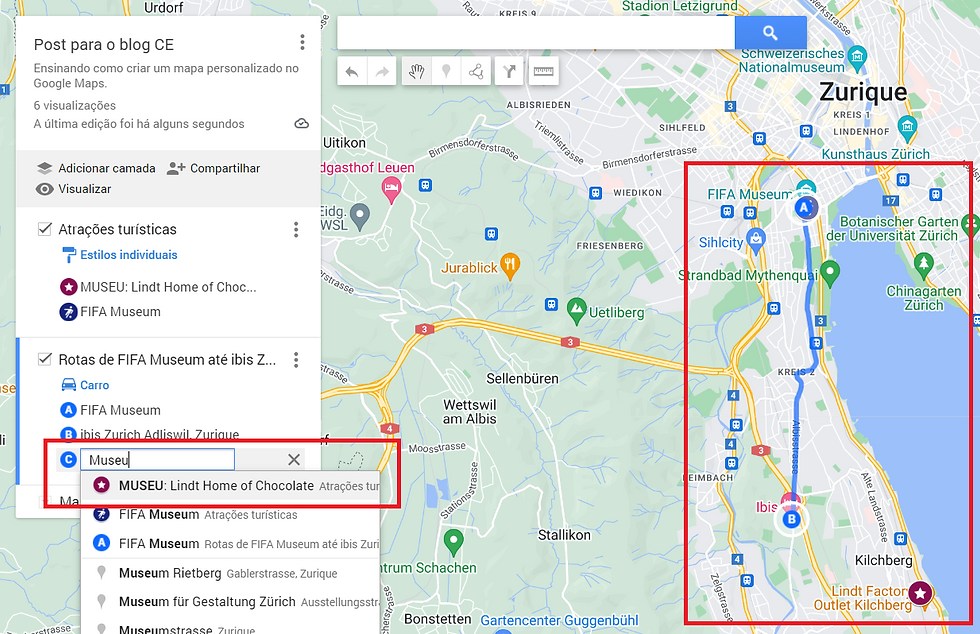The width and height of the screenshot is (980, 634).
Task: Click the map title Post para o blog CE
Action: pos(104,44)
